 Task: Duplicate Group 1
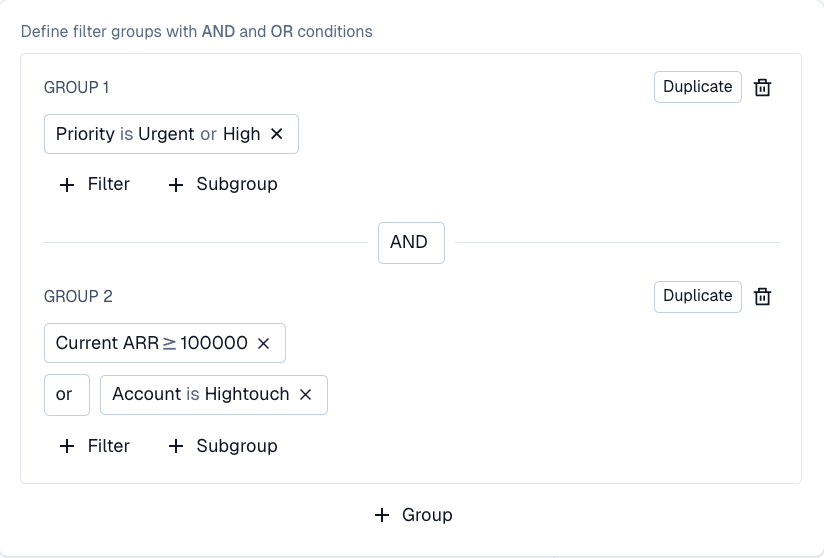[x=697, y=87]
